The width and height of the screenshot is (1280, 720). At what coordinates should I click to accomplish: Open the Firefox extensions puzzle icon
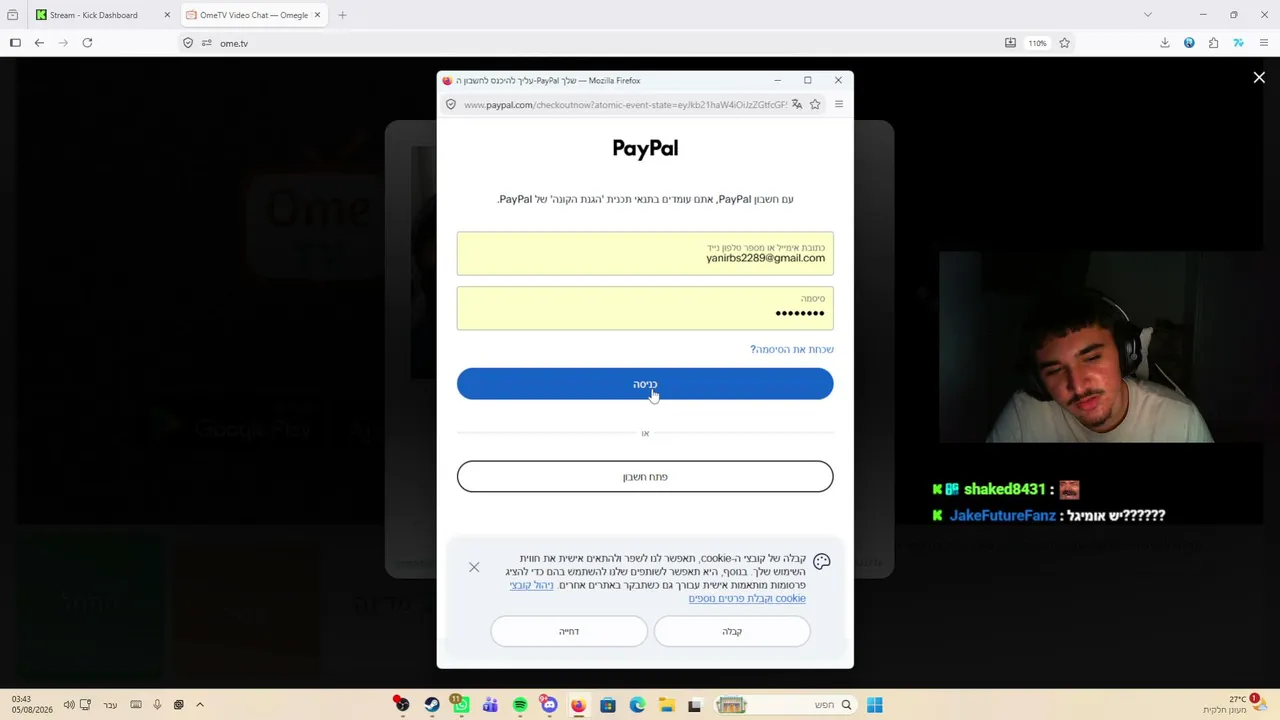(1213, 43)
